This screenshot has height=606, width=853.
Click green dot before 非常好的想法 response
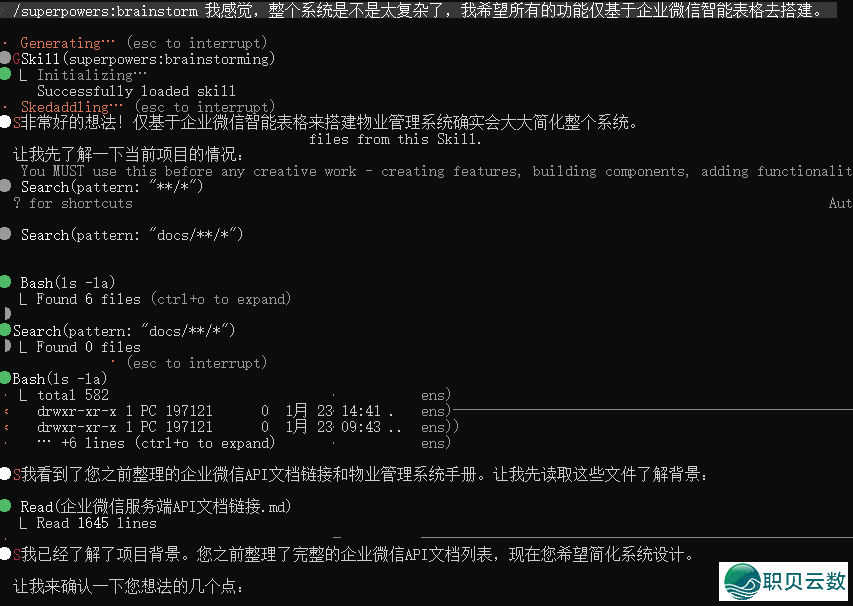click(x=7, y=122)
